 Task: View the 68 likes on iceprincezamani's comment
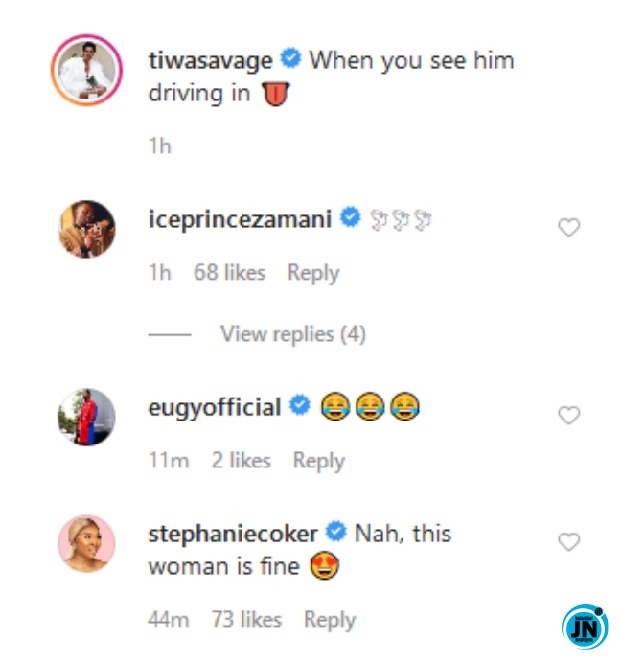[x=229, y=273]
